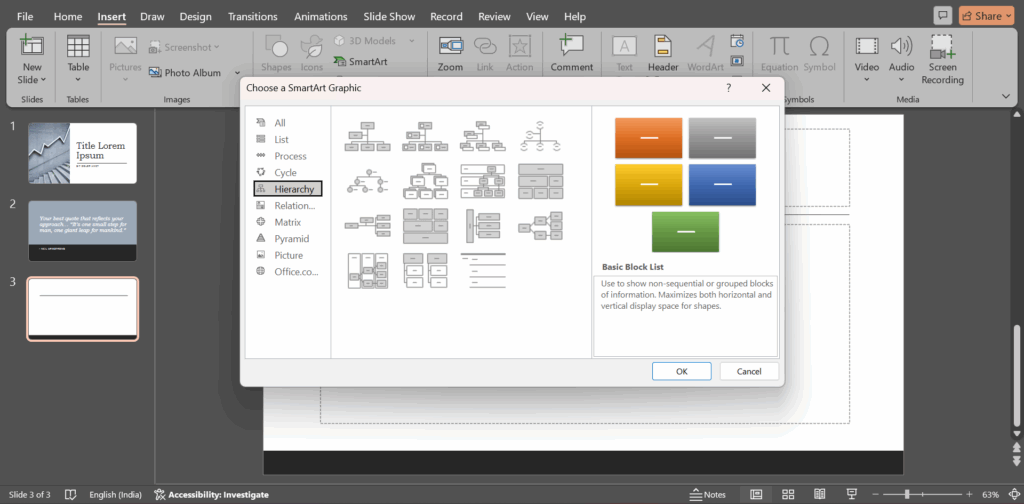Switch to Slide Sorter view
The image size is (1024, 504).
tap(788, 494)
